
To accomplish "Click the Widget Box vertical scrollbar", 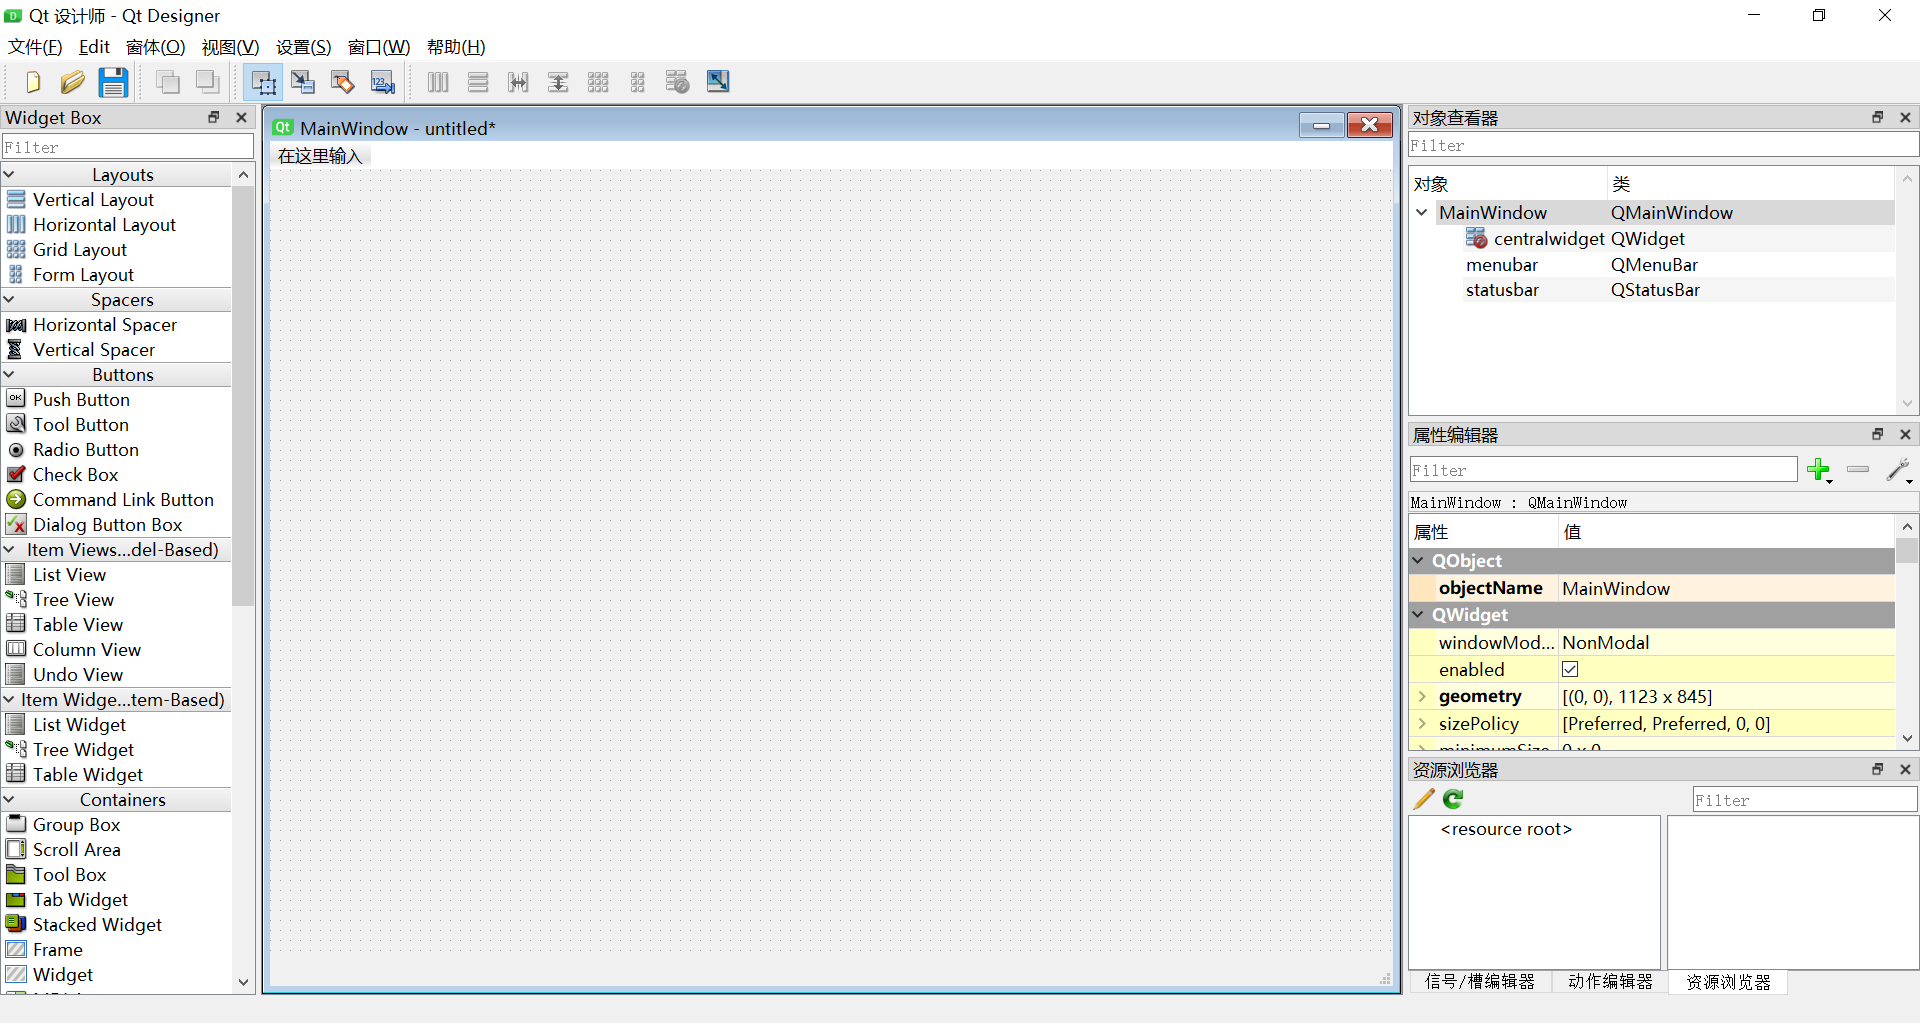I will pos(243,395).
